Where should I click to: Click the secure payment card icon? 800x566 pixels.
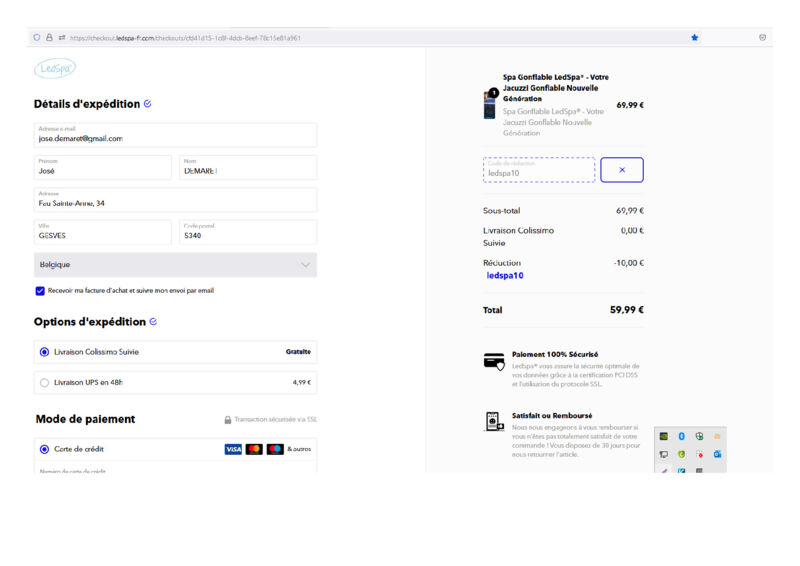(x=494, y=361)
